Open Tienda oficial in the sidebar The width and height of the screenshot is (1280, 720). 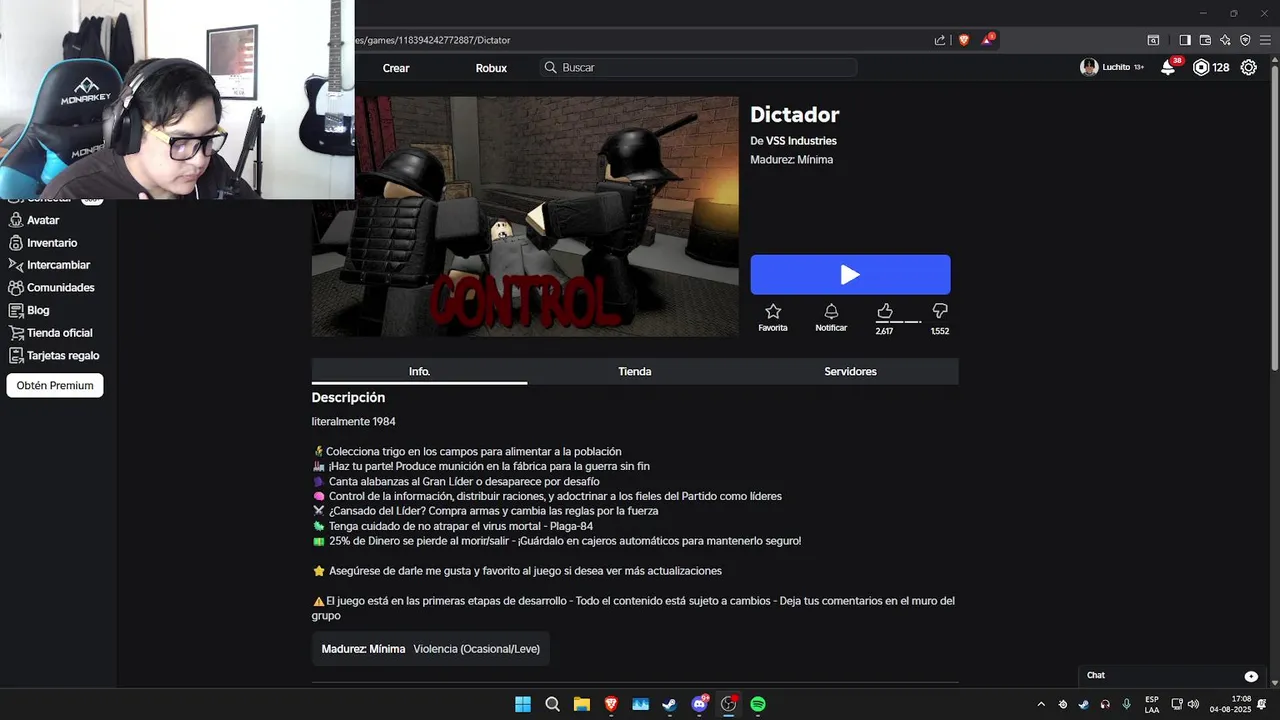point(51,333)
